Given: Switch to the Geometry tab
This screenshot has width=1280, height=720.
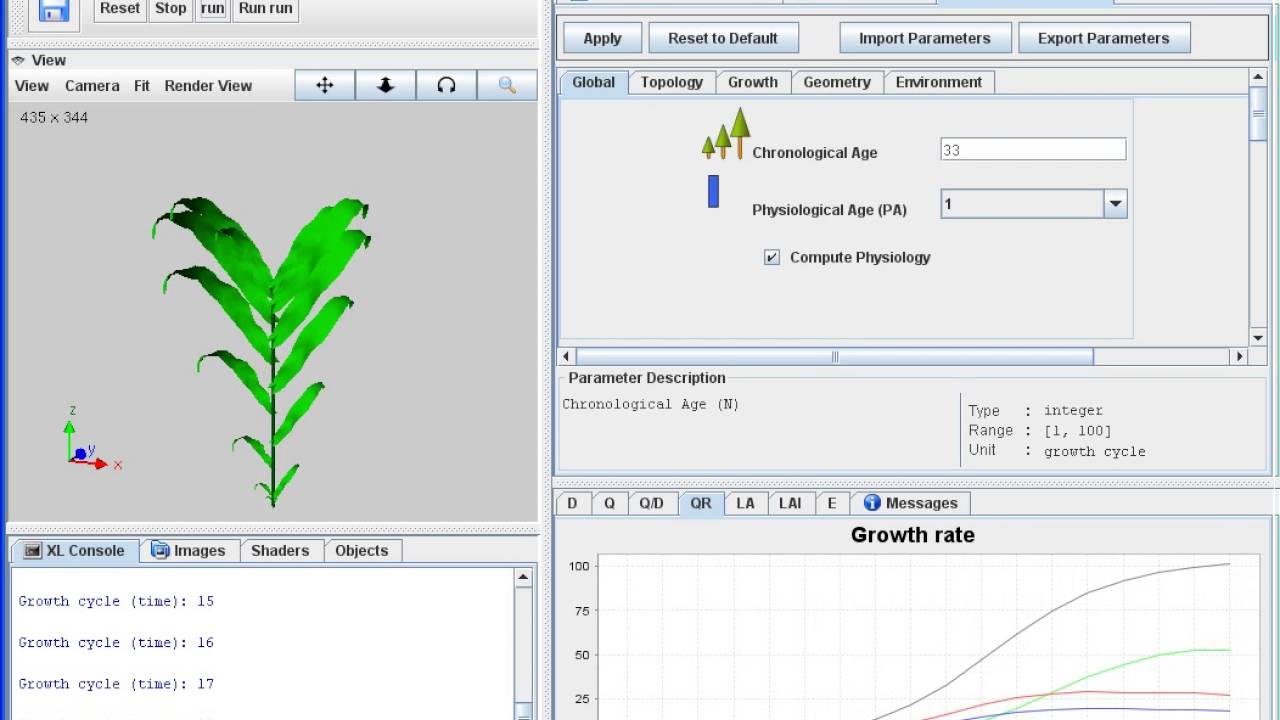Looking at the screenshot, I should coord(837,82).
